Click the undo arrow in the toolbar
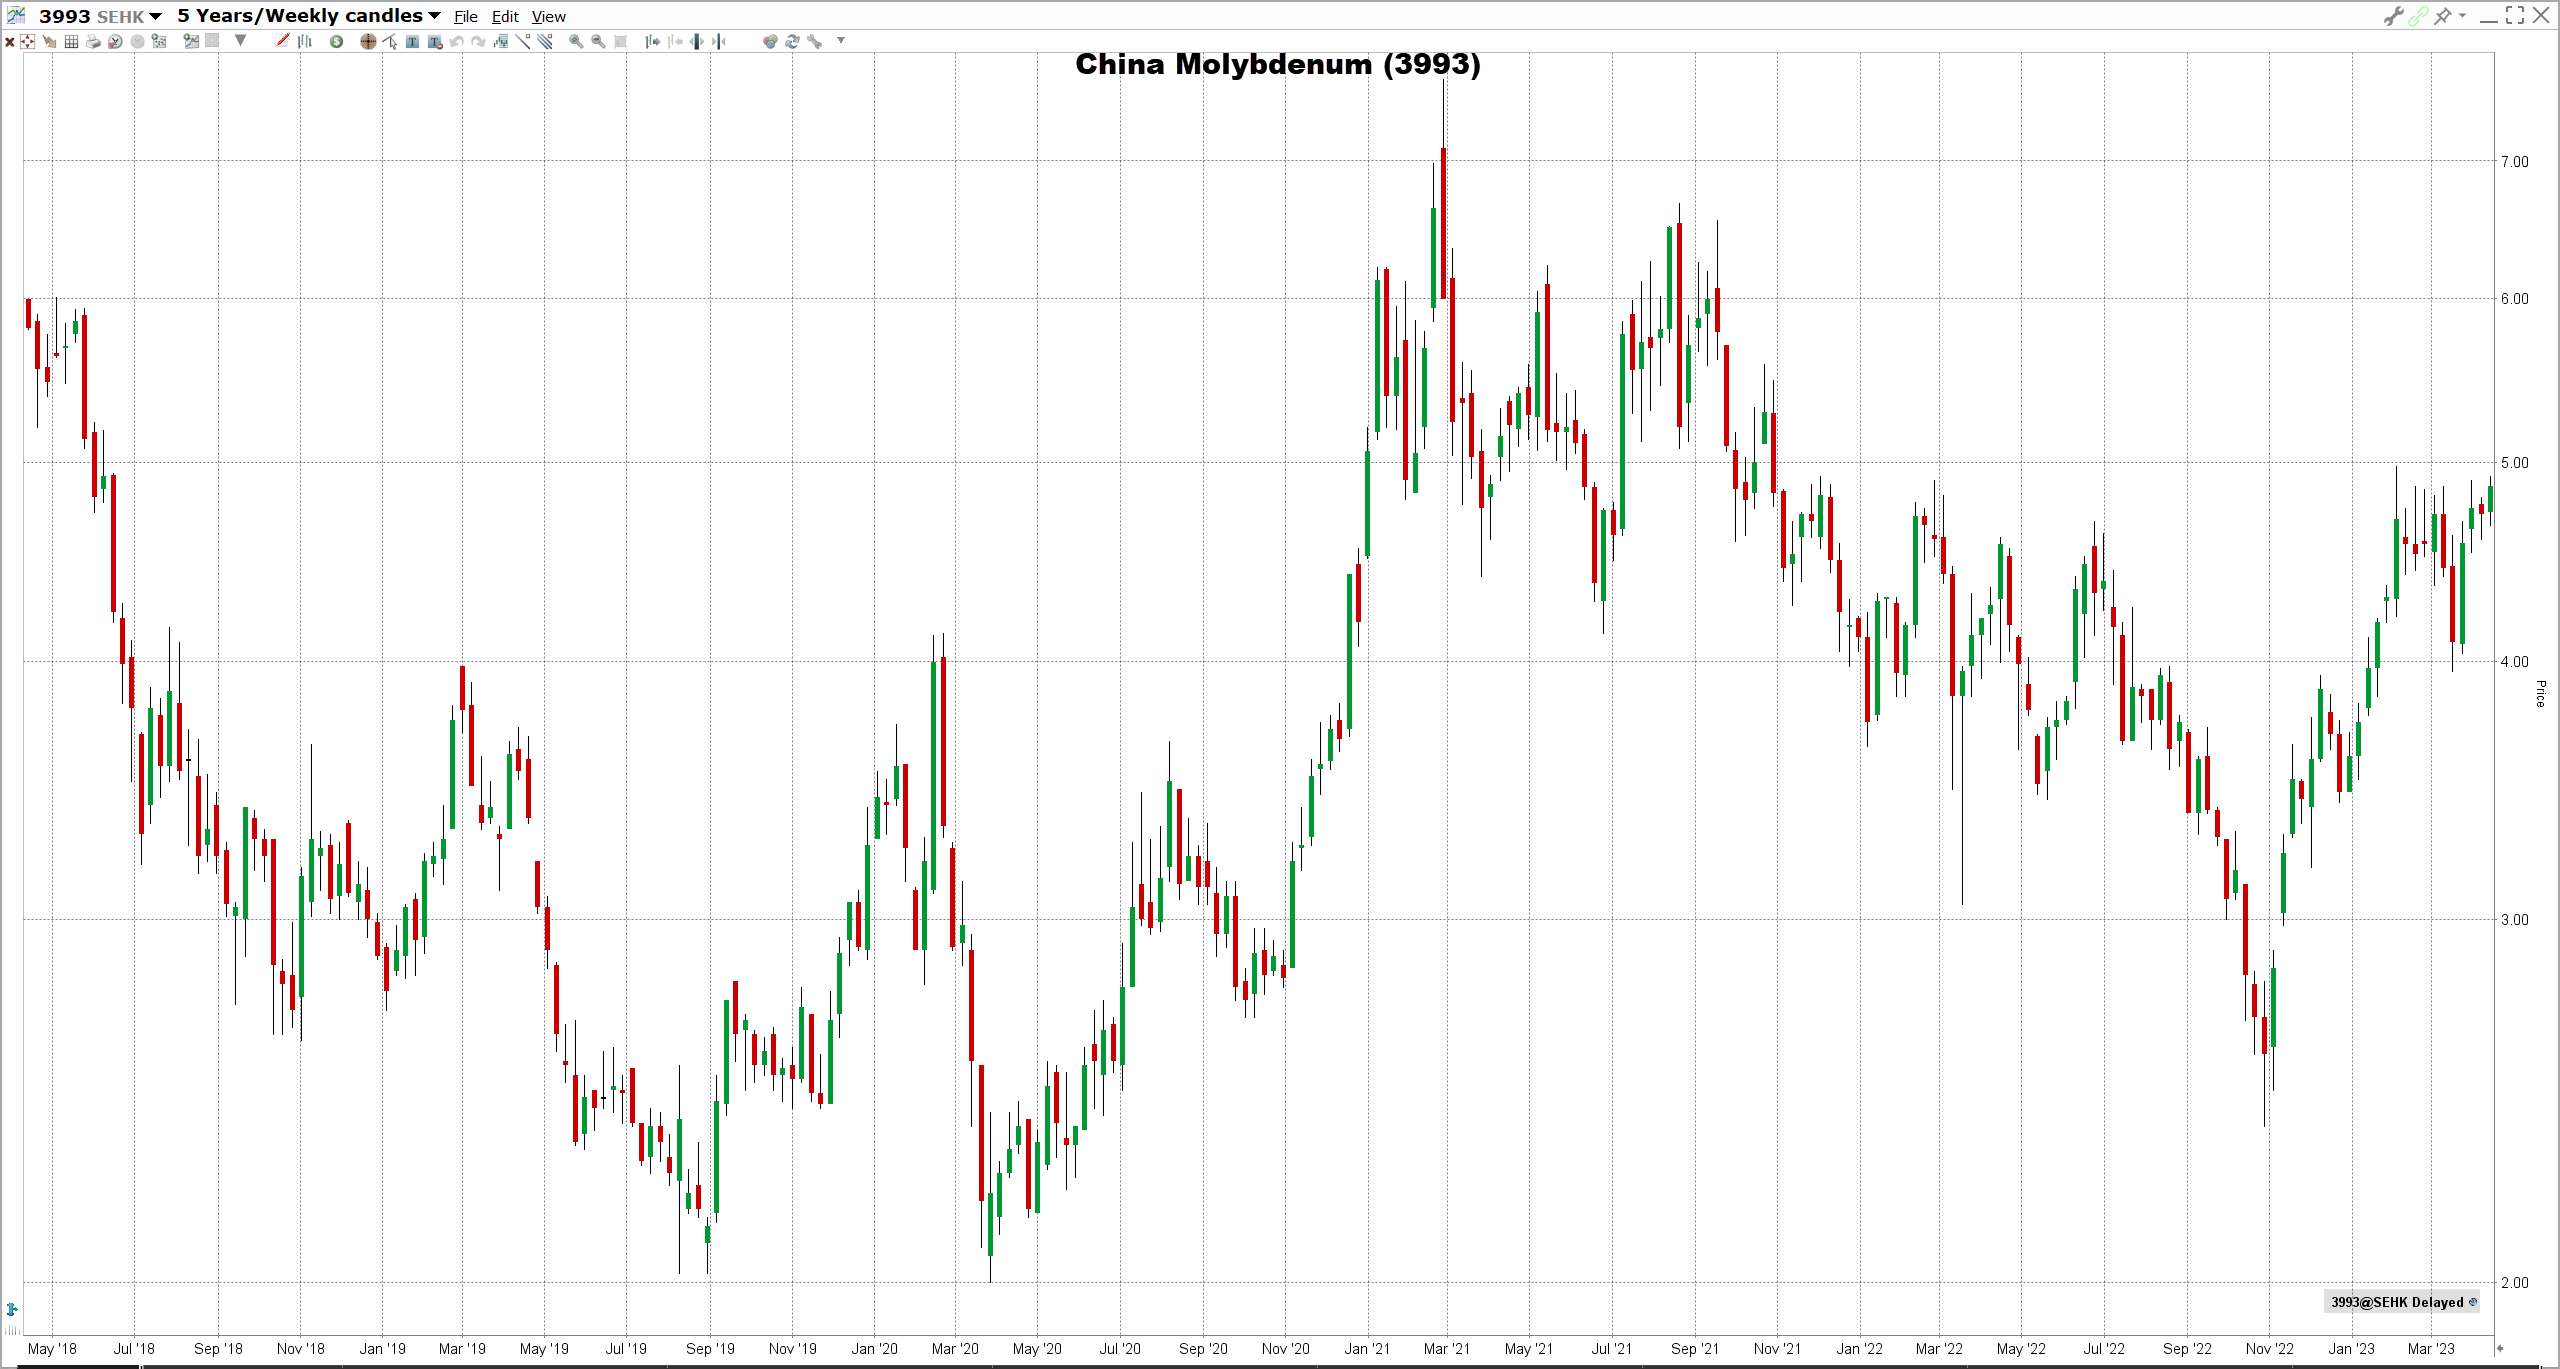This screenshot has height=1369, width=2560. tap(456, 41)
